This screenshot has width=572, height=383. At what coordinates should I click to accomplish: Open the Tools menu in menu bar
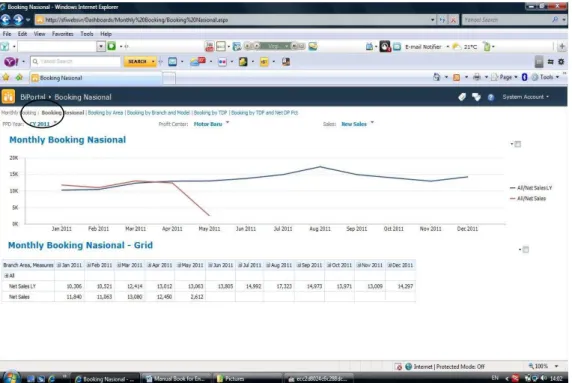pos(87,34)
